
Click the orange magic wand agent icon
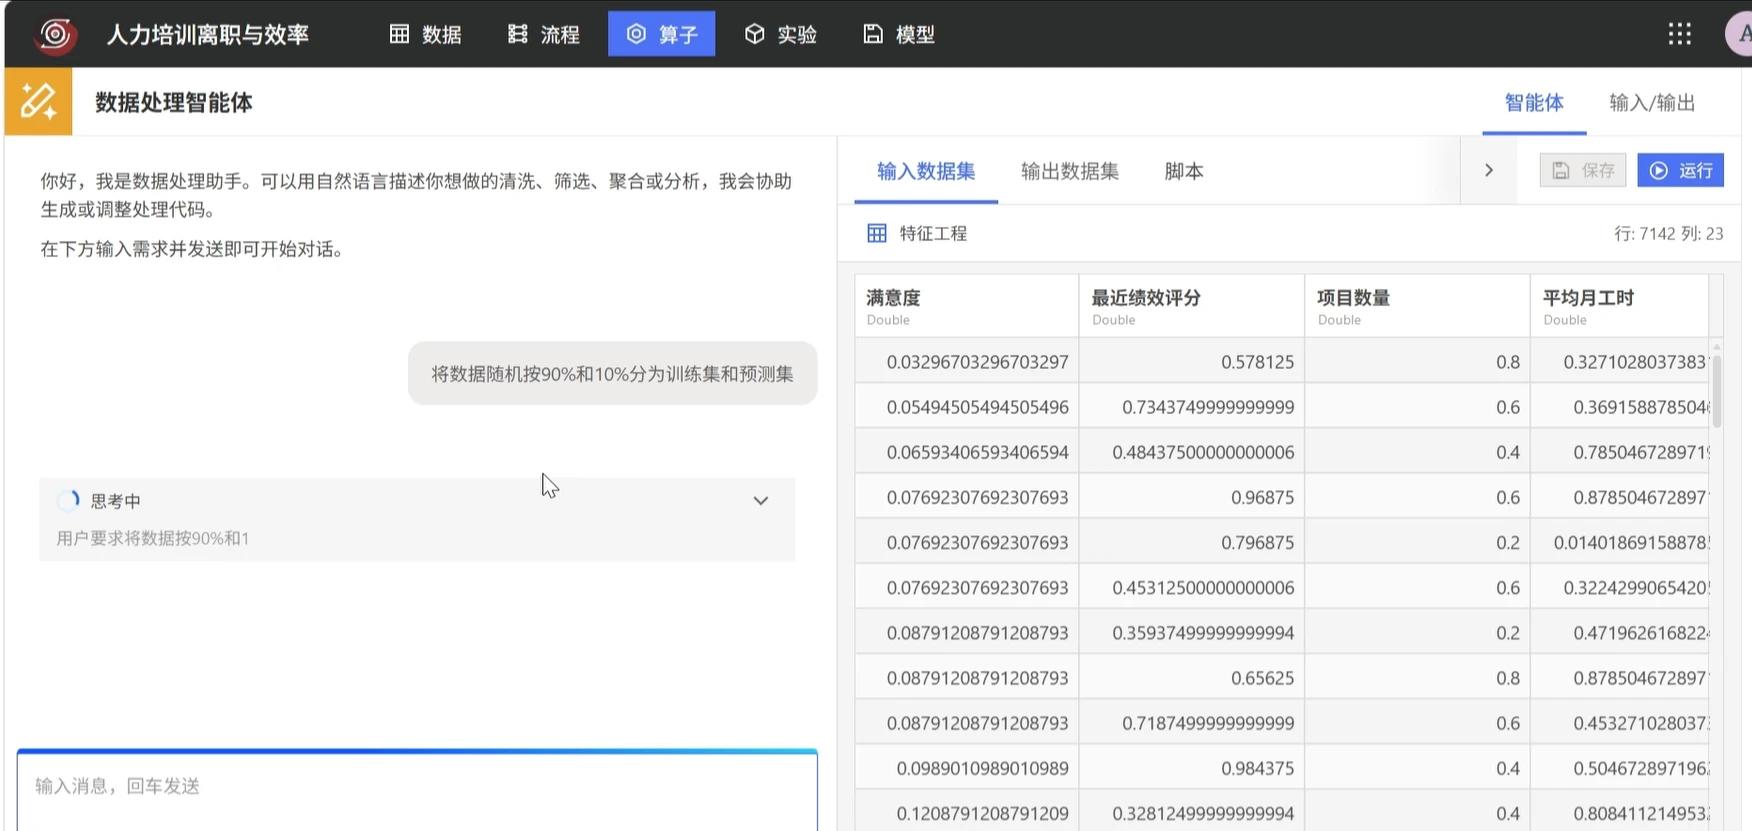(x=38, y=101)
